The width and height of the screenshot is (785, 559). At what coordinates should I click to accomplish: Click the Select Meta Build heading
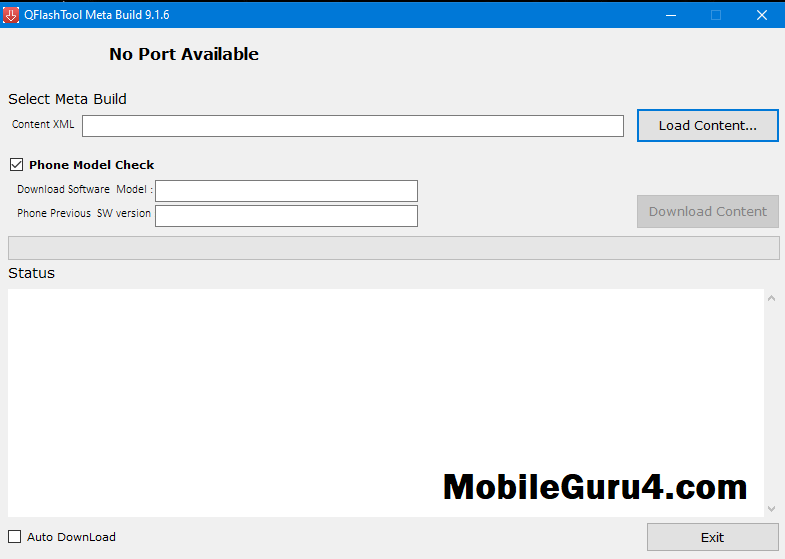(67, 99)
